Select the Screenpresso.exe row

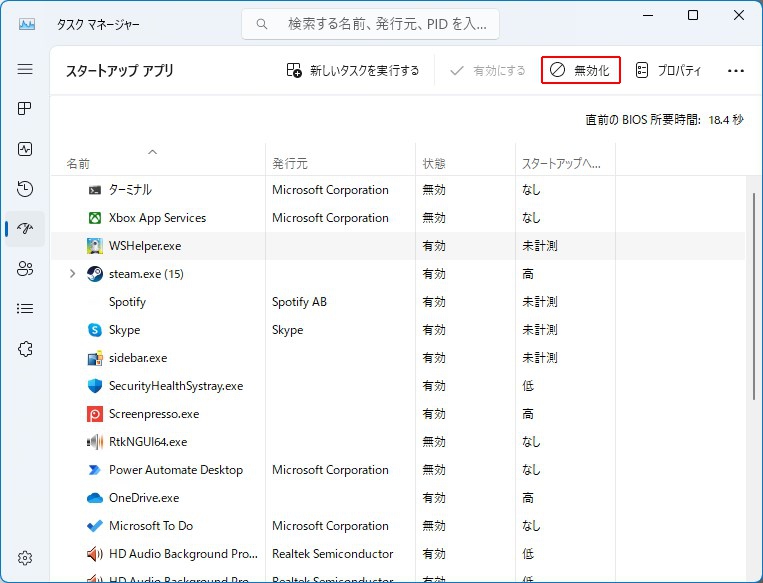click(x=153, y=414)
